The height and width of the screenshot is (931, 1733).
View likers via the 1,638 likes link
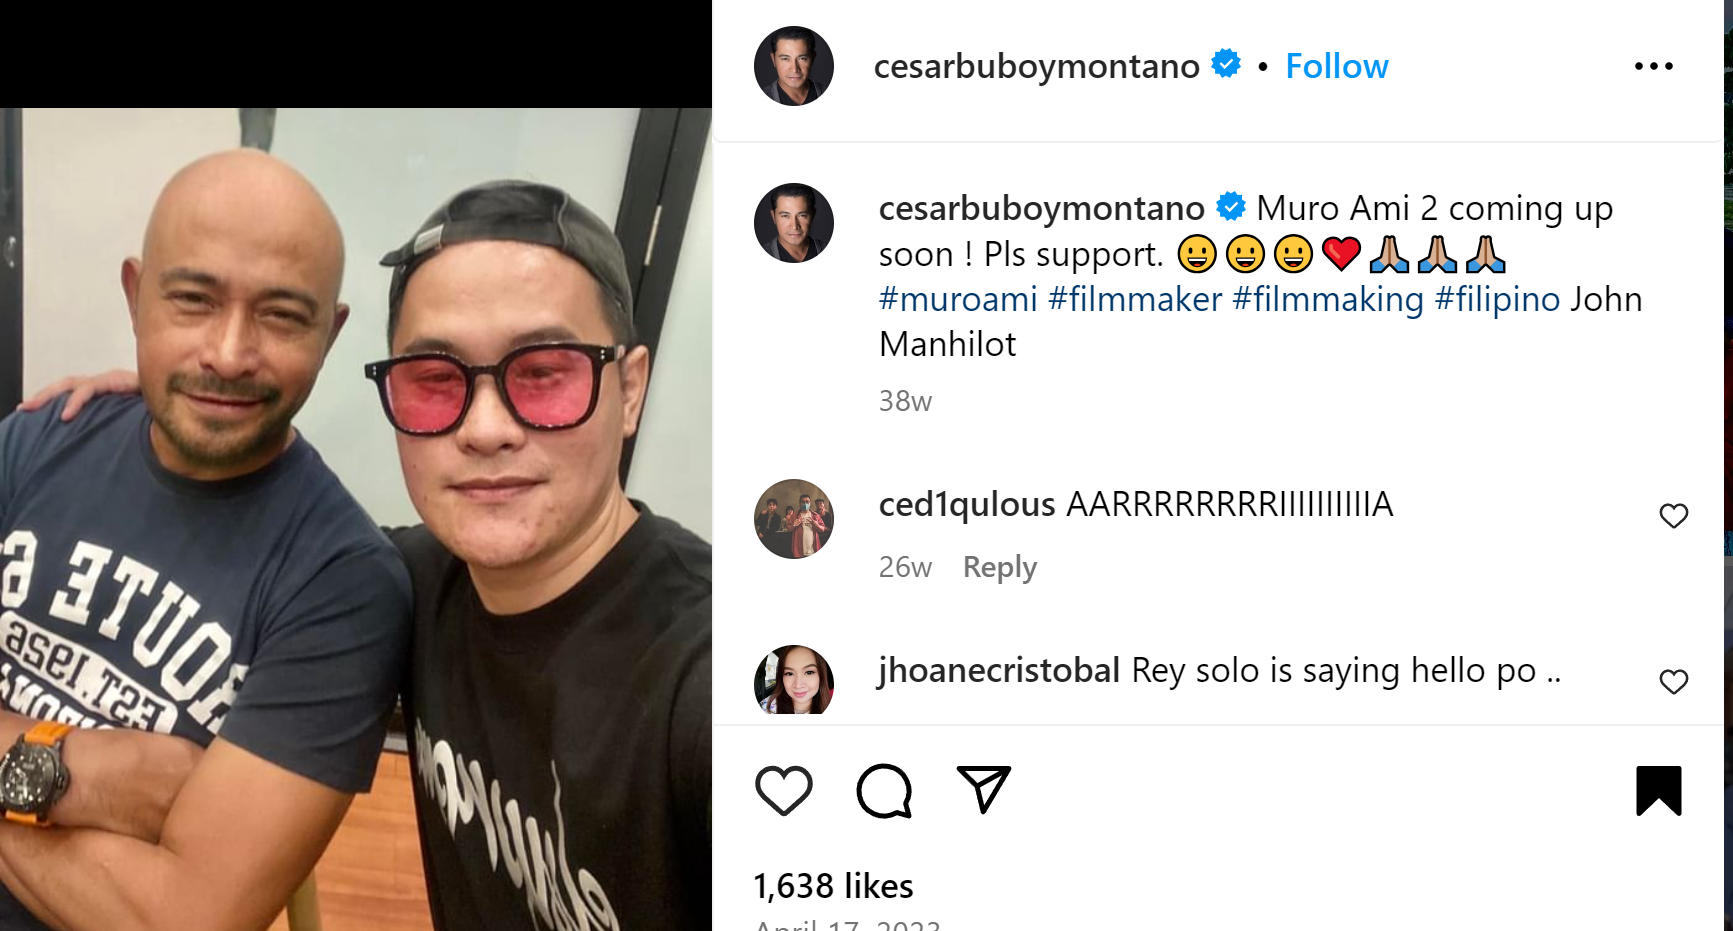pyautogui.click(x=832, y=885)
